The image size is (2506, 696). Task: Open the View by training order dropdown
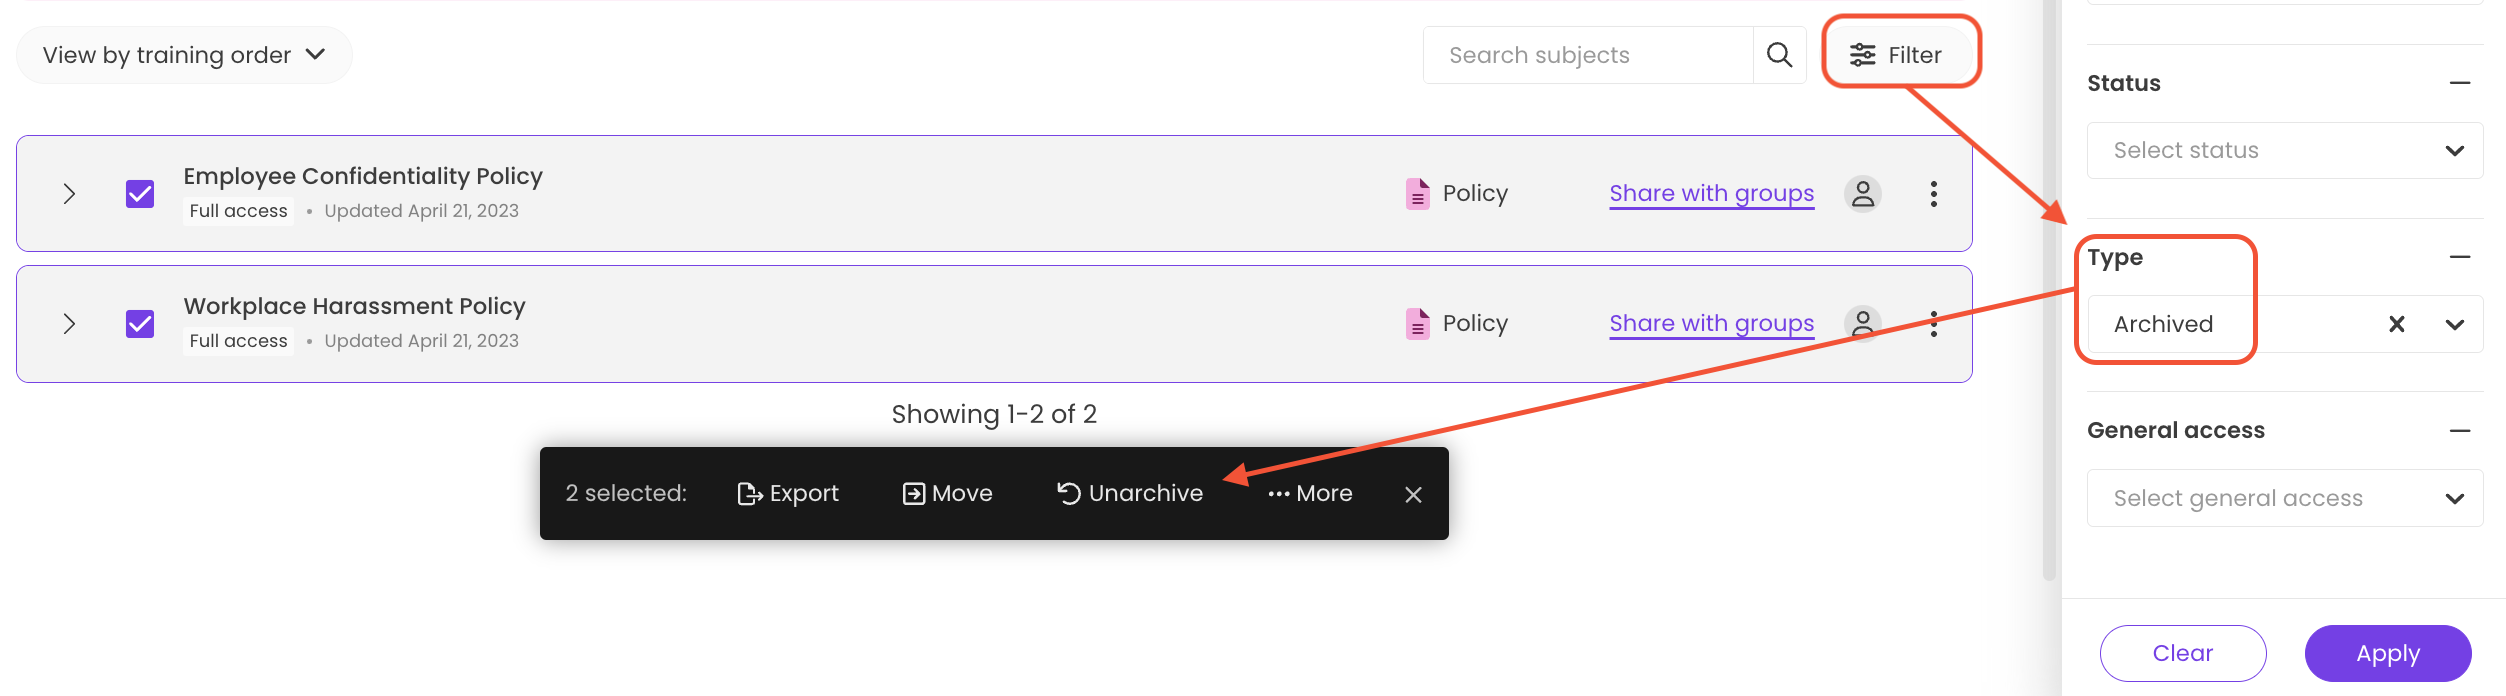(x=184, y=55)
